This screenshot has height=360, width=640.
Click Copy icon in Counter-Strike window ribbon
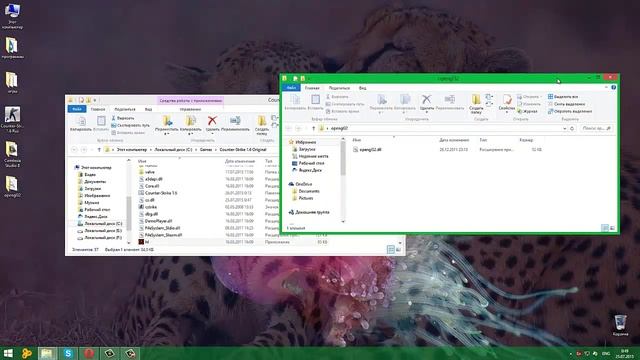tap(80, 121)
